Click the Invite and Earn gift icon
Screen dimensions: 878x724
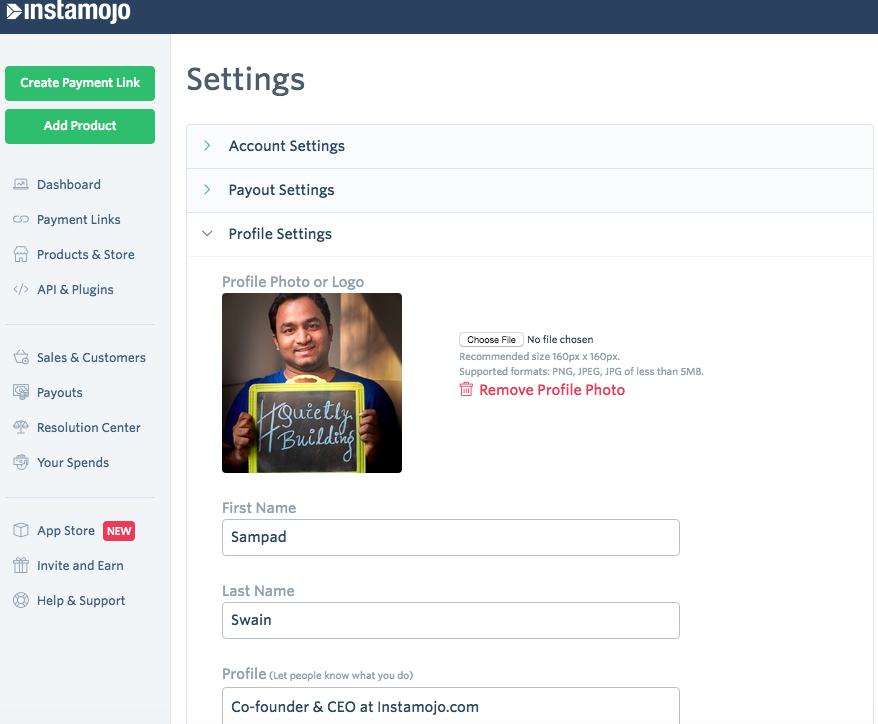click(x=20, y=566)
